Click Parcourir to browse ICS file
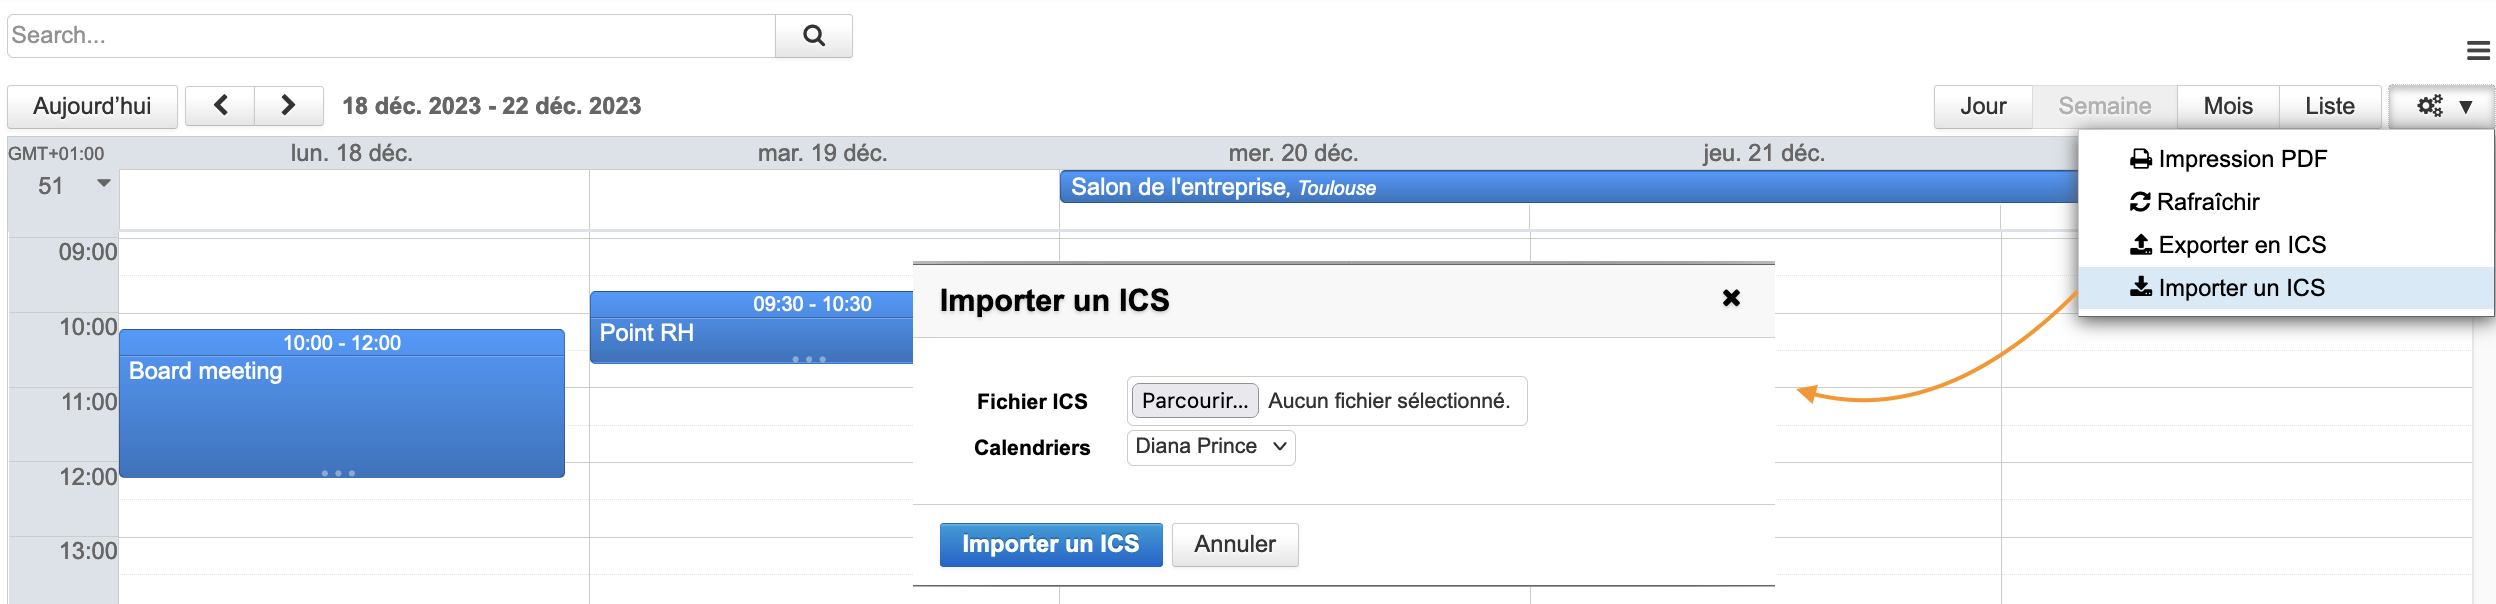 click(1194, 401)
